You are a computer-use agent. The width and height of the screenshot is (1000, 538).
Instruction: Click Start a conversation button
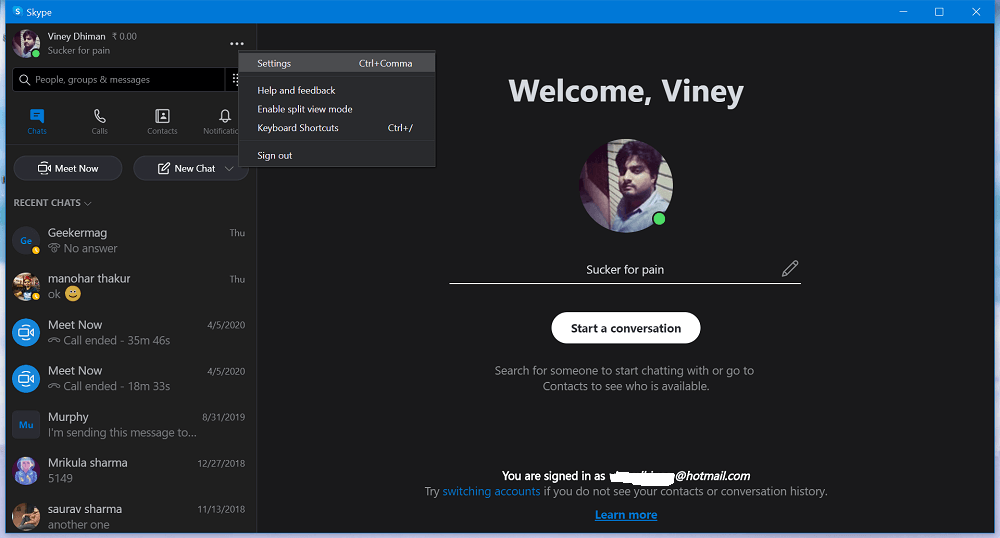point(626,328)
